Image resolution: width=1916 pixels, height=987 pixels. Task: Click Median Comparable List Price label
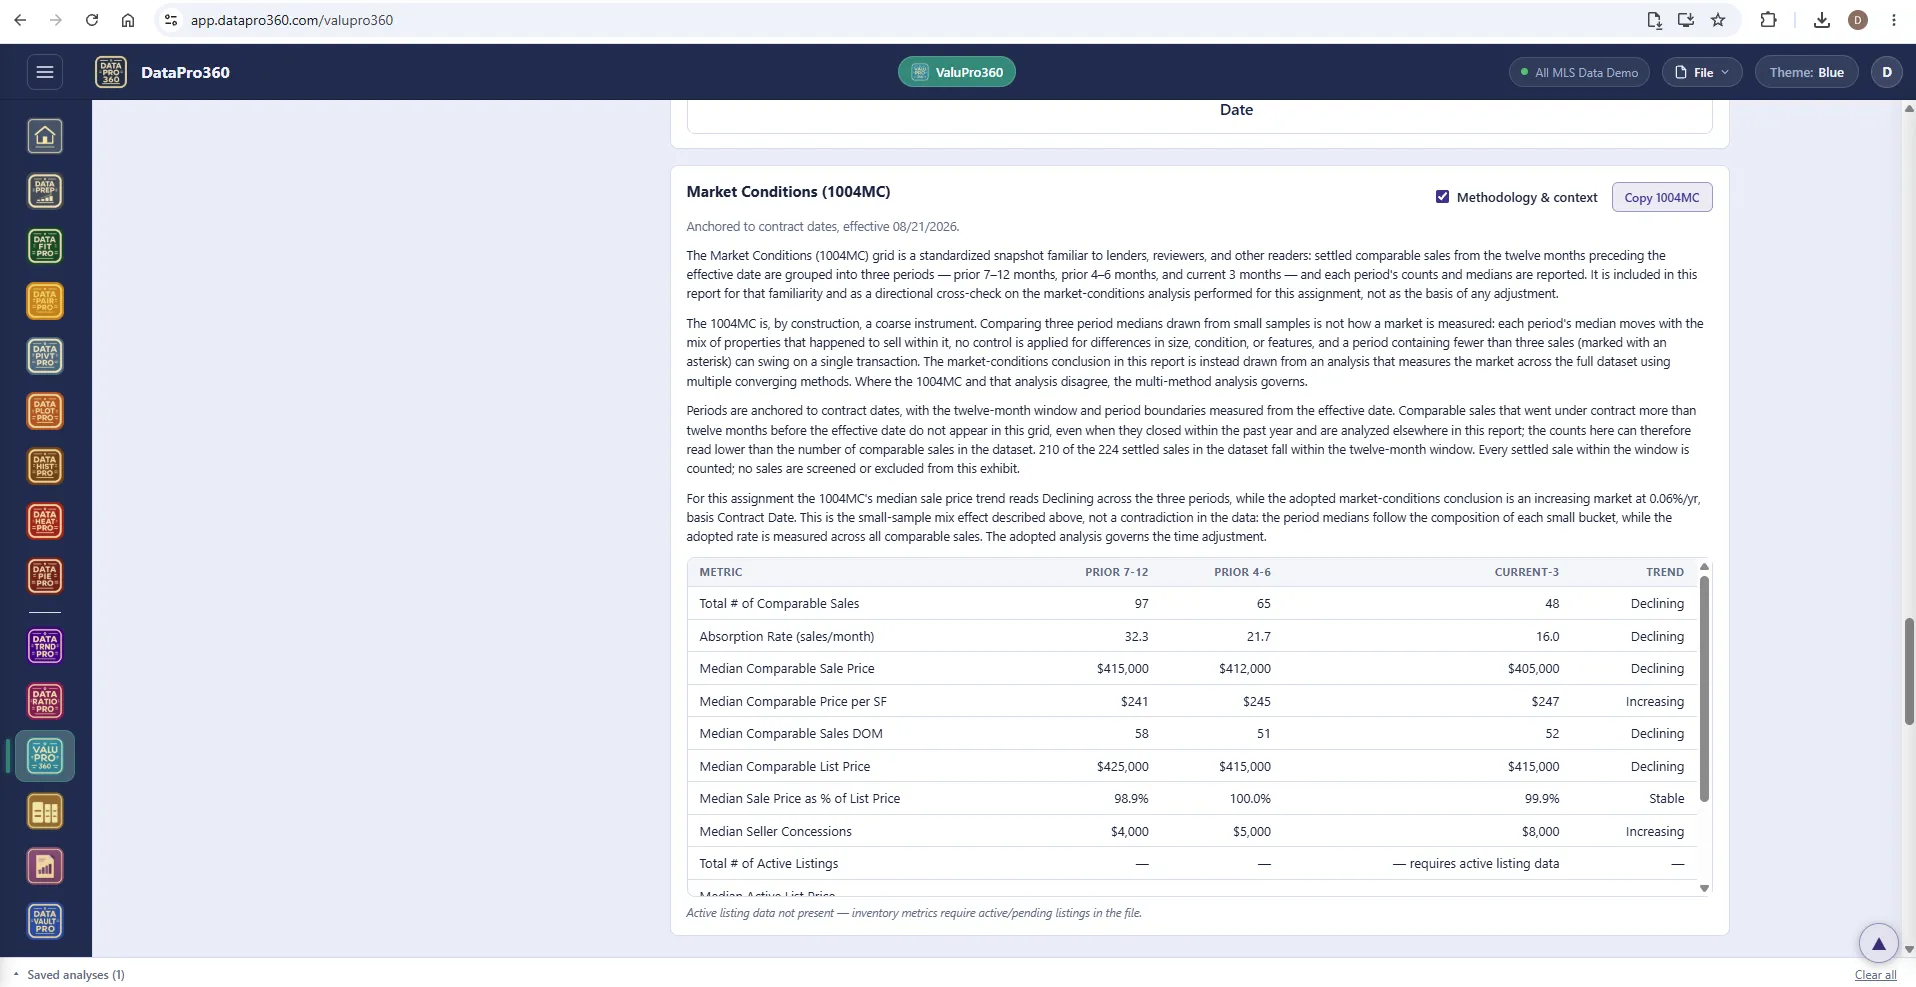pos(784,766)
